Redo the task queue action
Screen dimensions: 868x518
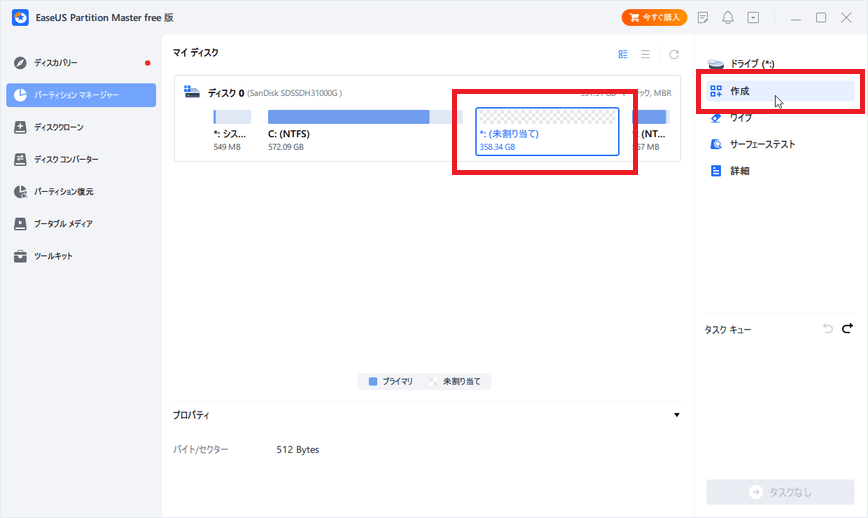847,328
